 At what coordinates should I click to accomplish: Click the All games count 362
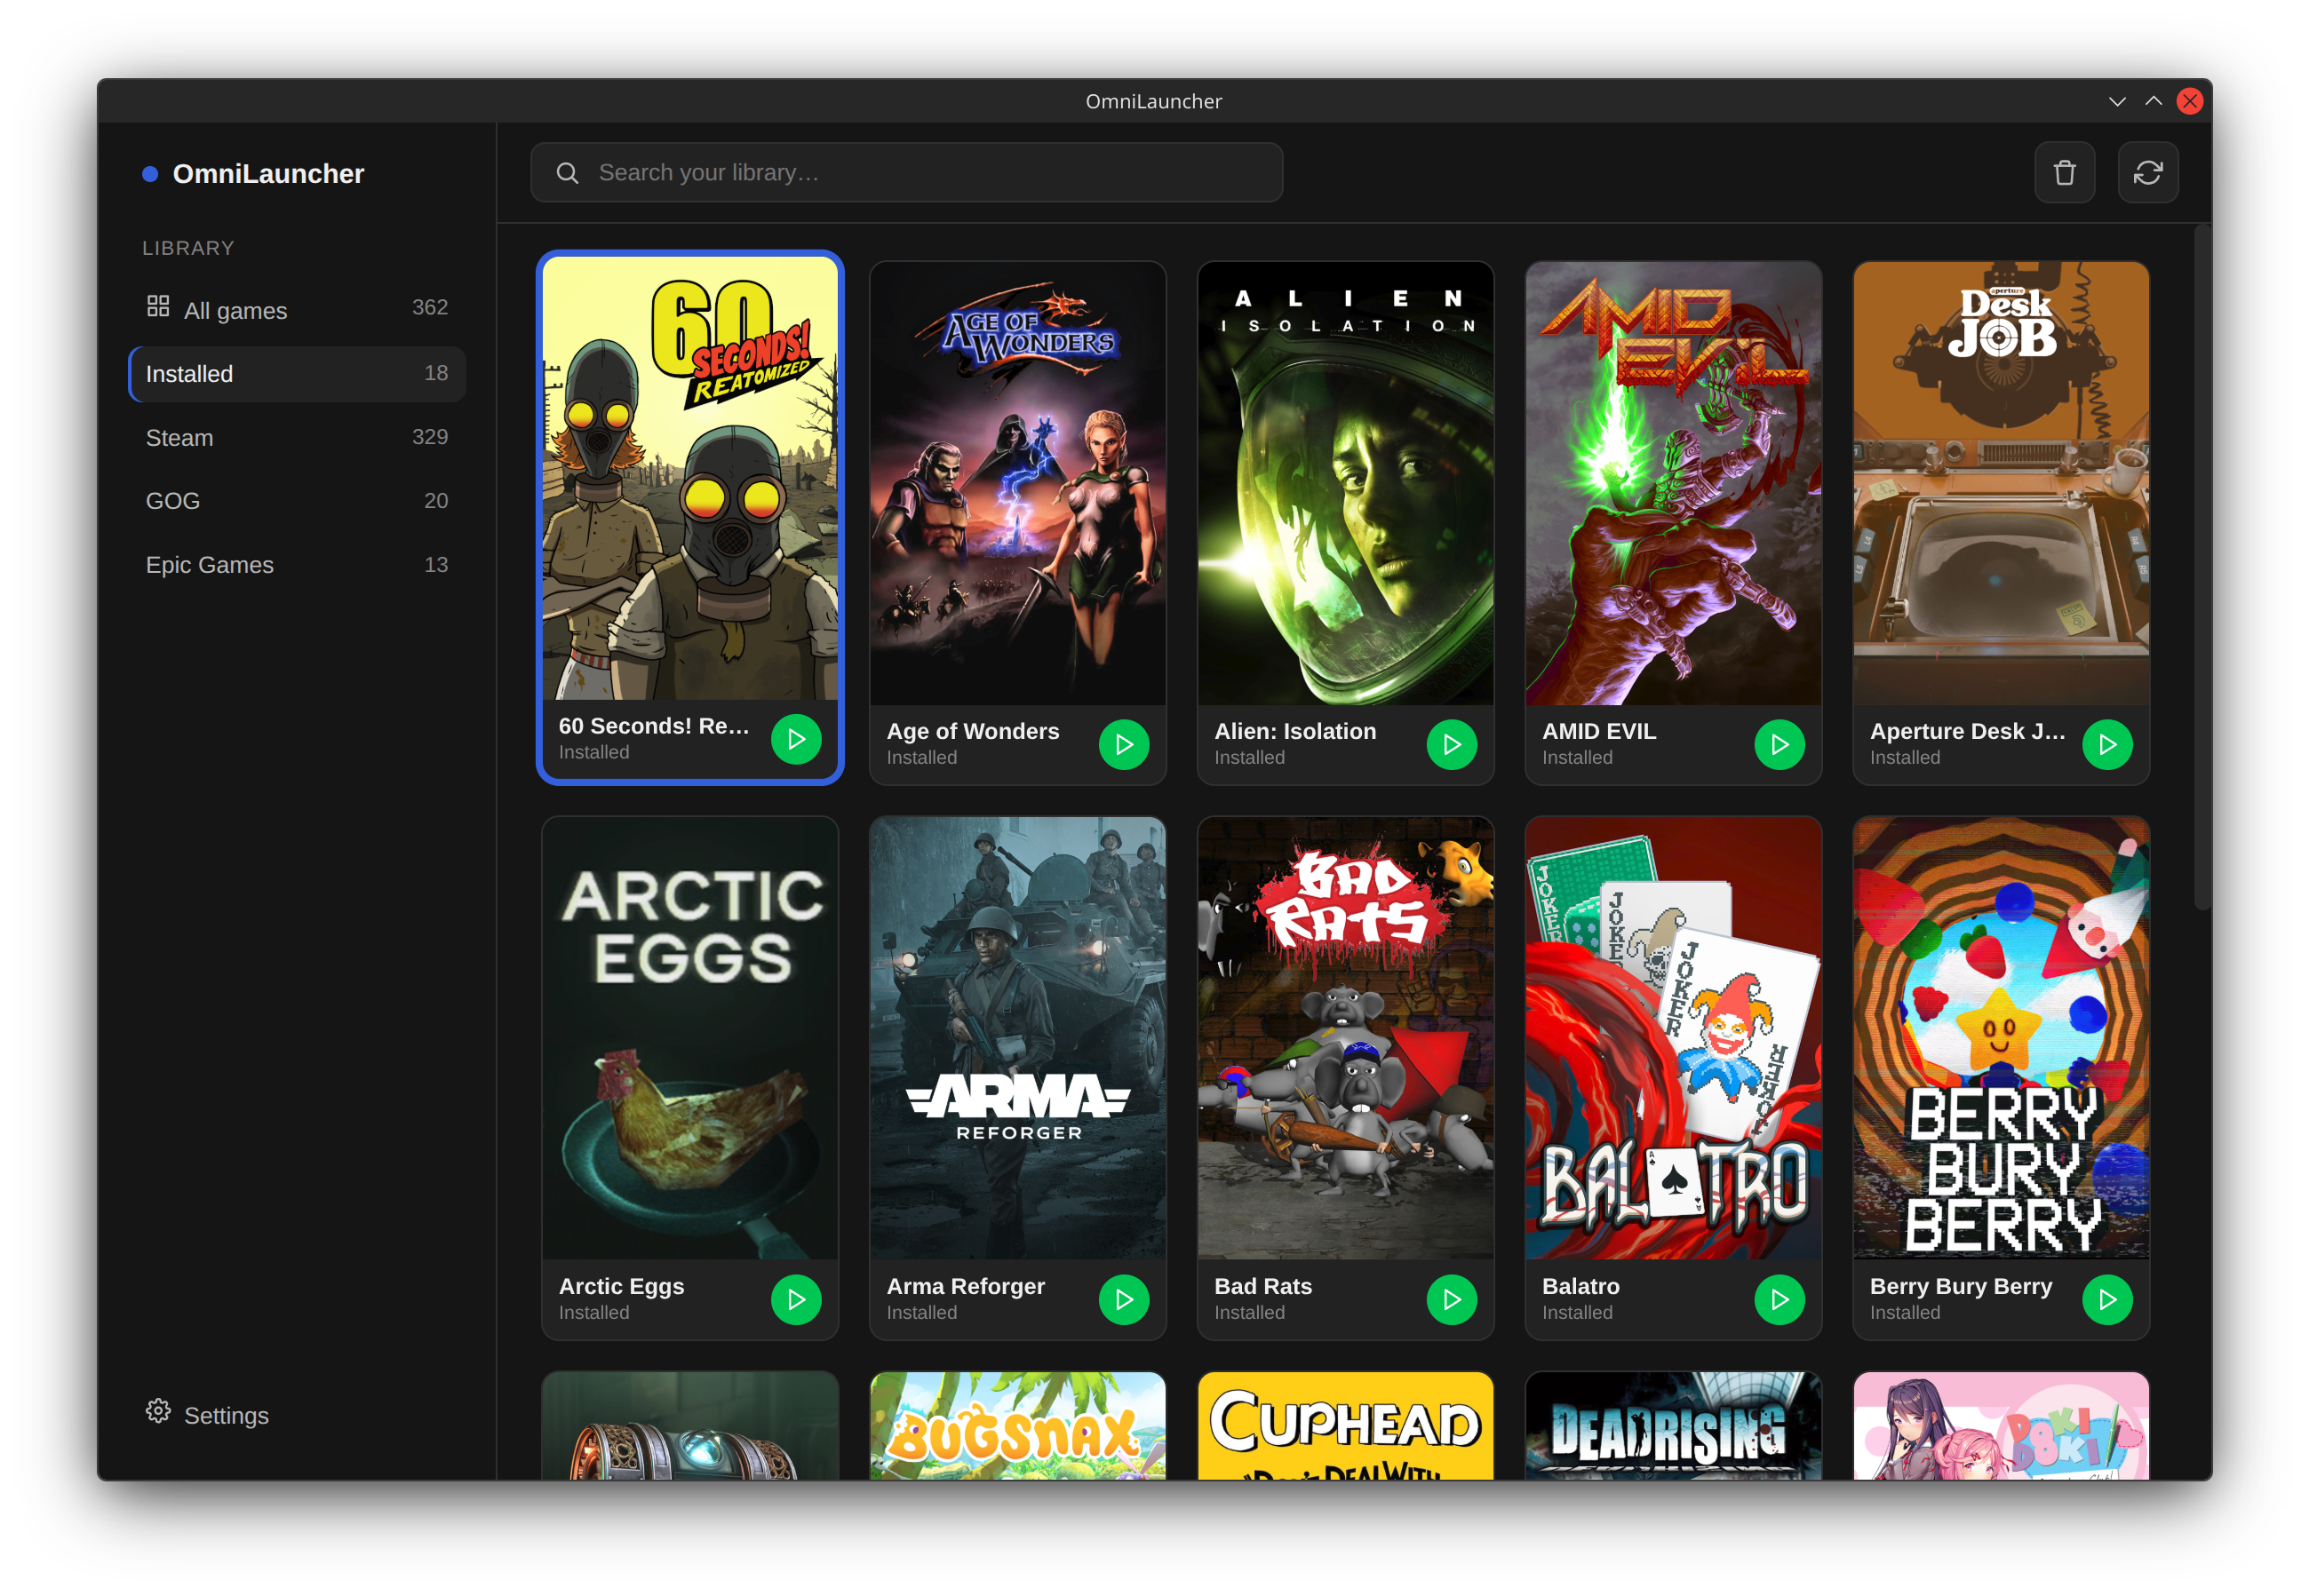click(430, 307)
